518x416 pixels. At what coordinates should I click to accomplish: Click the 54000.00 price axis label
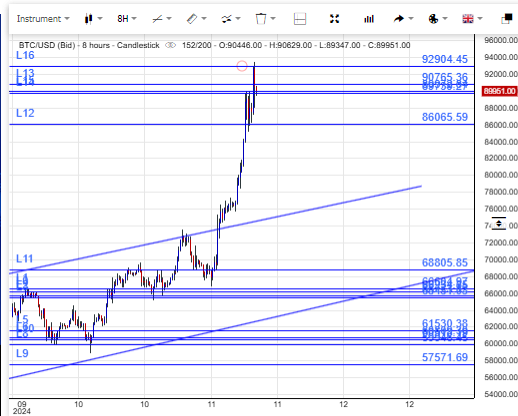(x=501, y=394)
